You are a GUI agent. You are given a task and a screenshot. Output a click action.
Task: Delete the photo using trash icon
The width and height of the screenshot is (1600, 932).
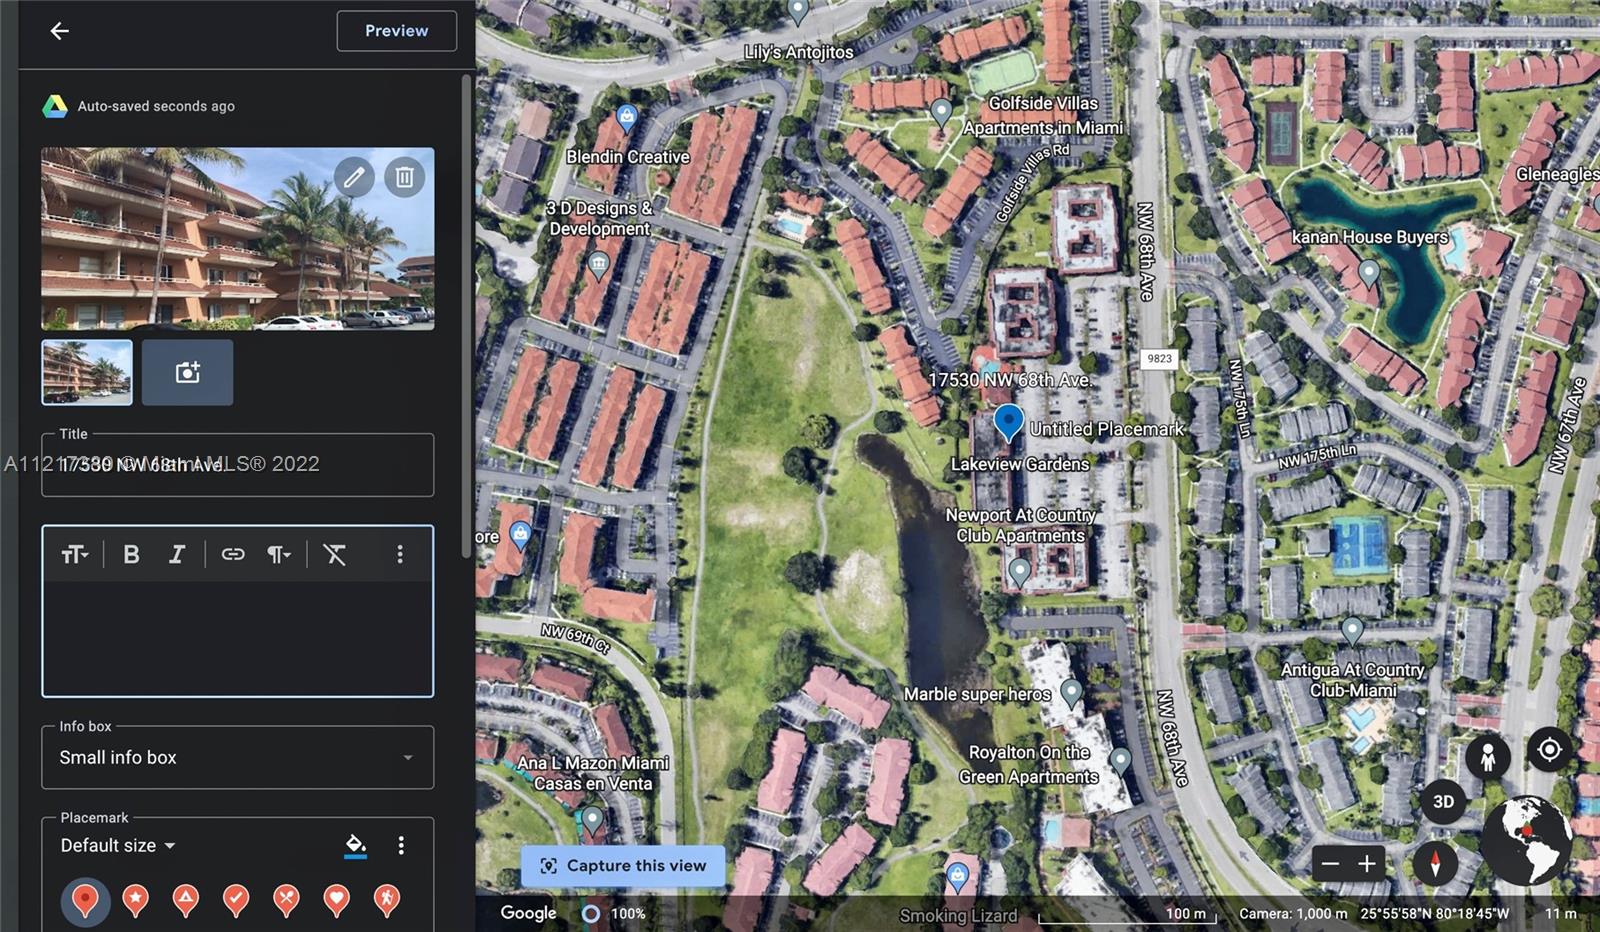404,177
